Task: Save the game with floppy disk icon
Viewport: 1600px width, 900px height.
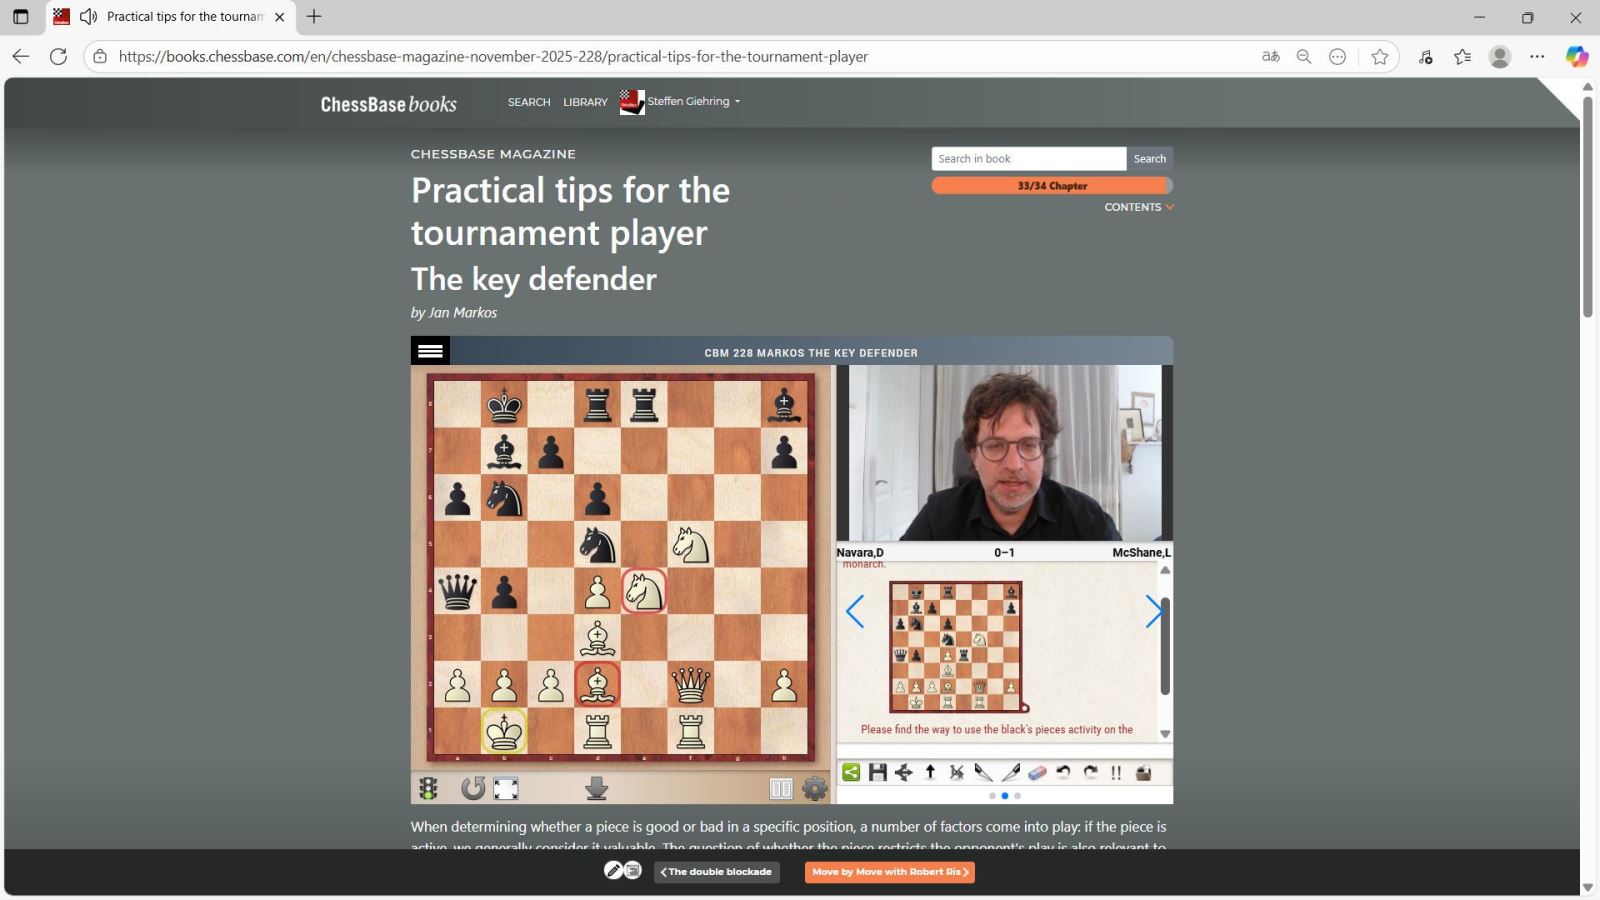Action: click(x=877, y=772)
